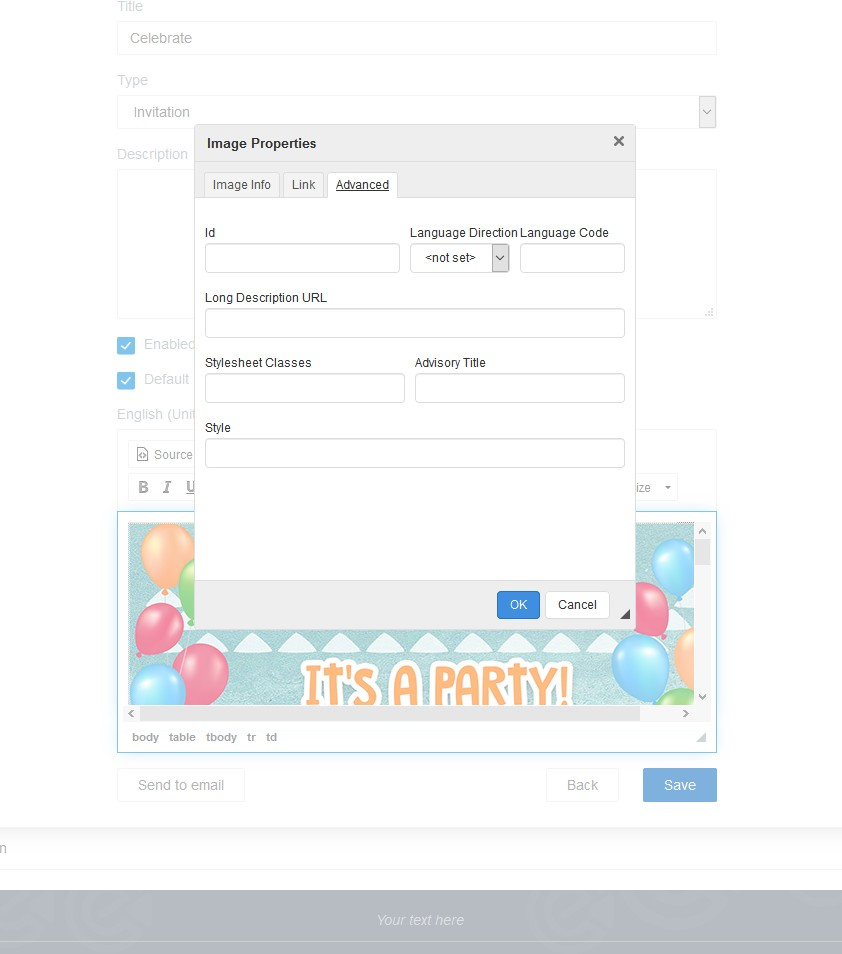This screenshot has height=954, width=842.
Task: Open the Language Direction dropdown
Action: click(500, 258)
